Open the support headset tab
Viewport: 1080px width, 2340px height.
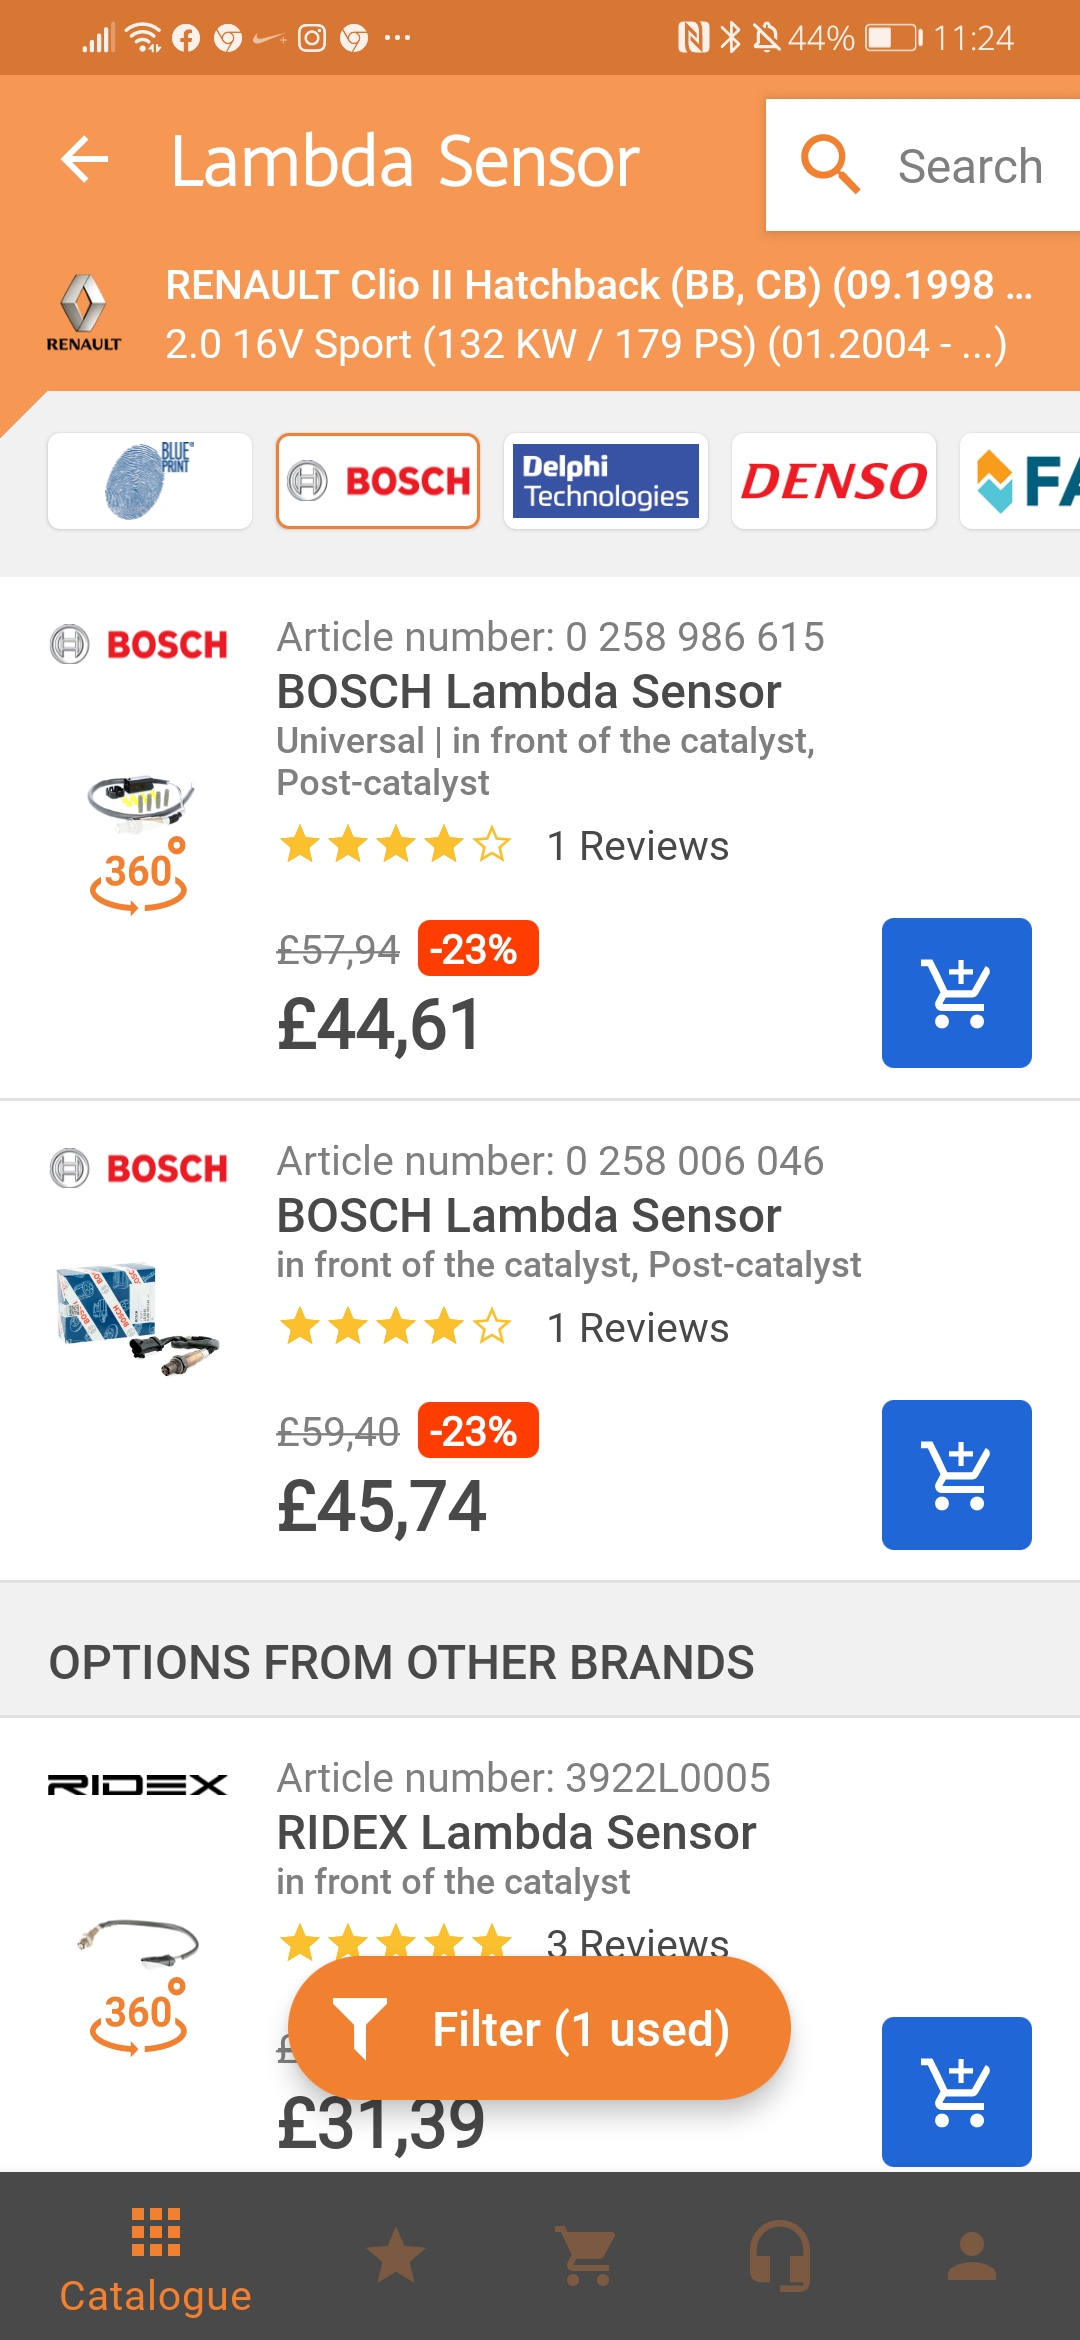pyautogui.click(x=780, y=2256)
